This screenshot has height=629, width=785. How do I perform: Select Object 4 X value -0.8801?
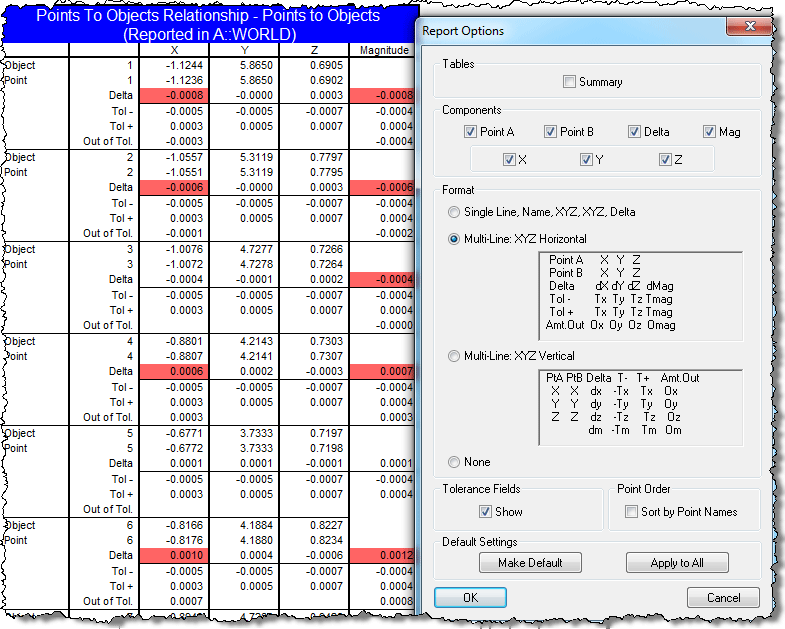(184, 342)
